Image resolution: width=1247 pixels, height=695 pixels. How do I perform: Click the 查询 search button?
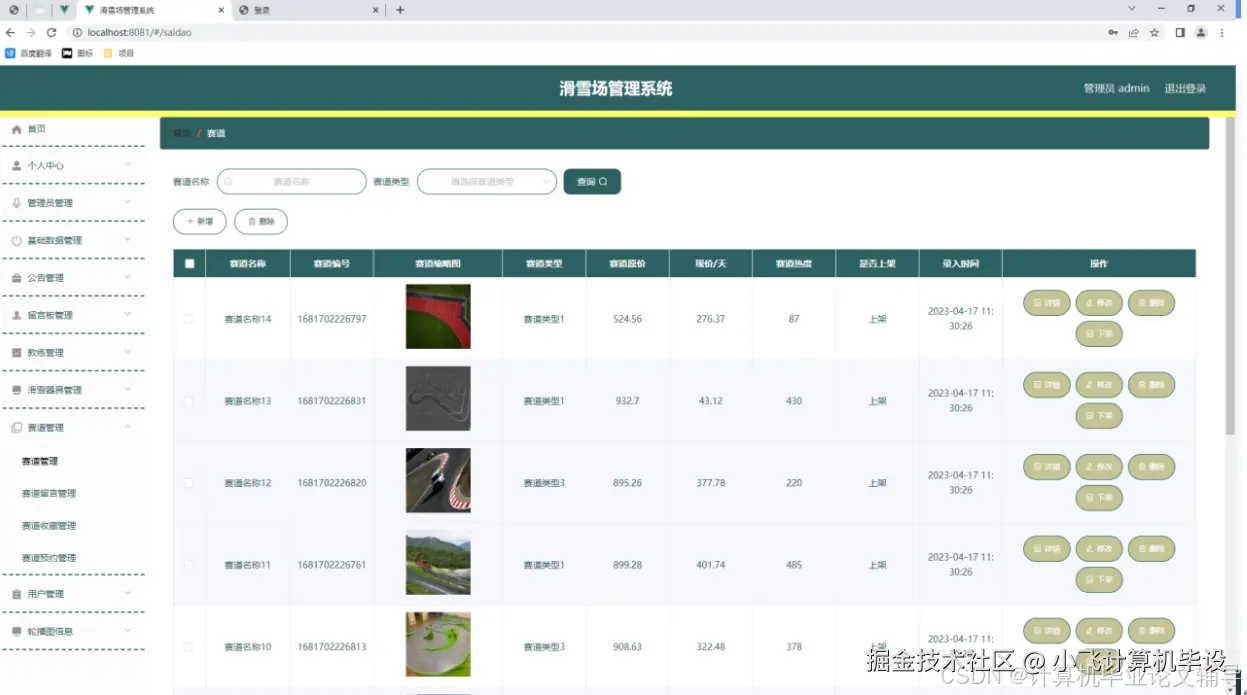click(592, 182)
